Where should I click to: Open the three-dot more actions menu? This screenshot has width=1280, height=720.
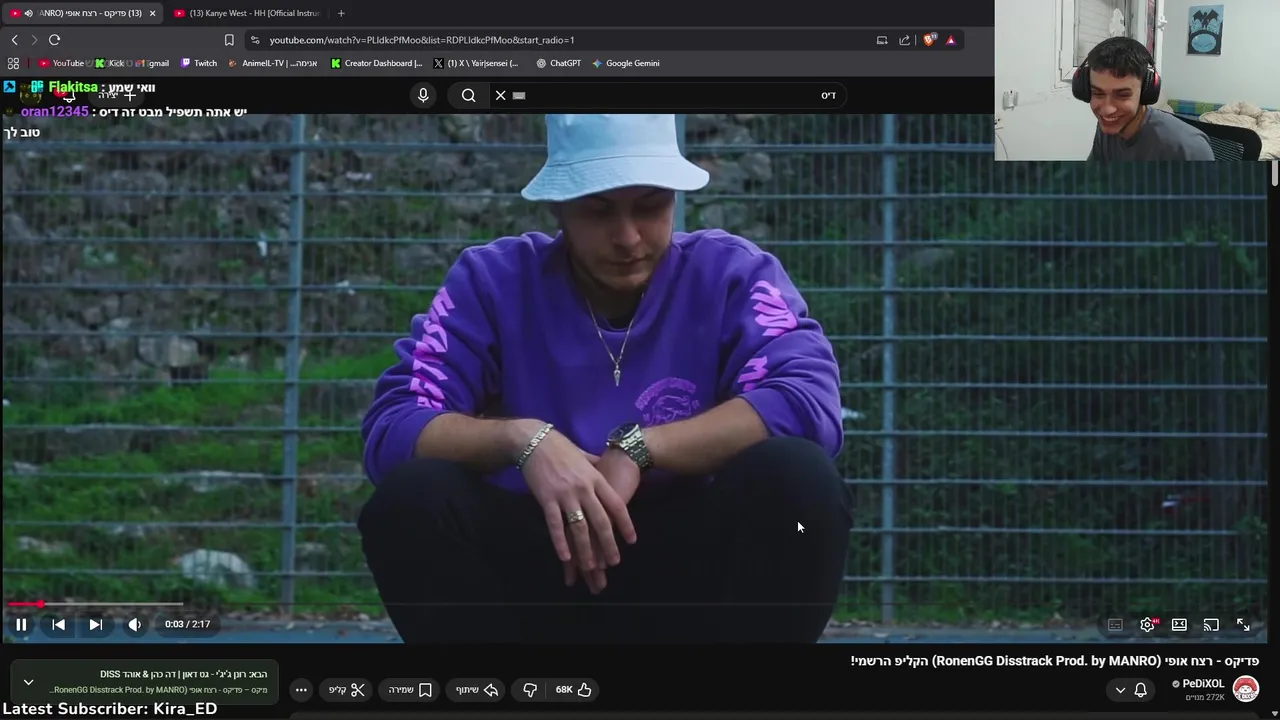(301, 689)
